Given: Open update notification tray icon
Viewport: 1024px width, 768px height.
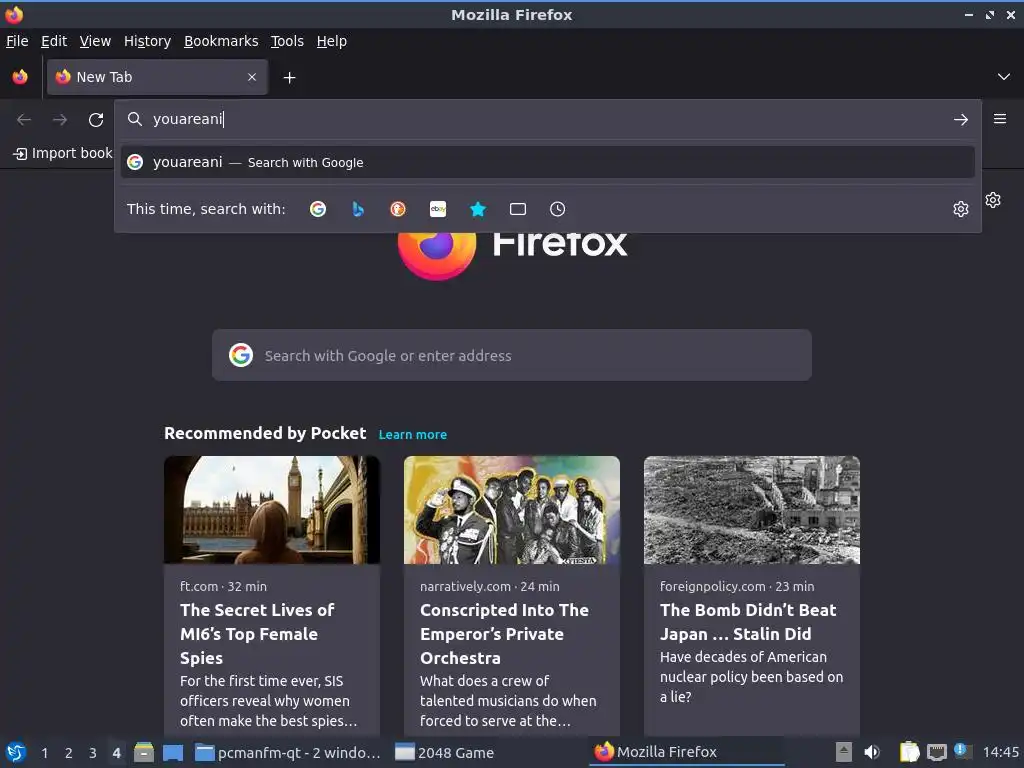Looking at the screenshot, I should point(962,751).
